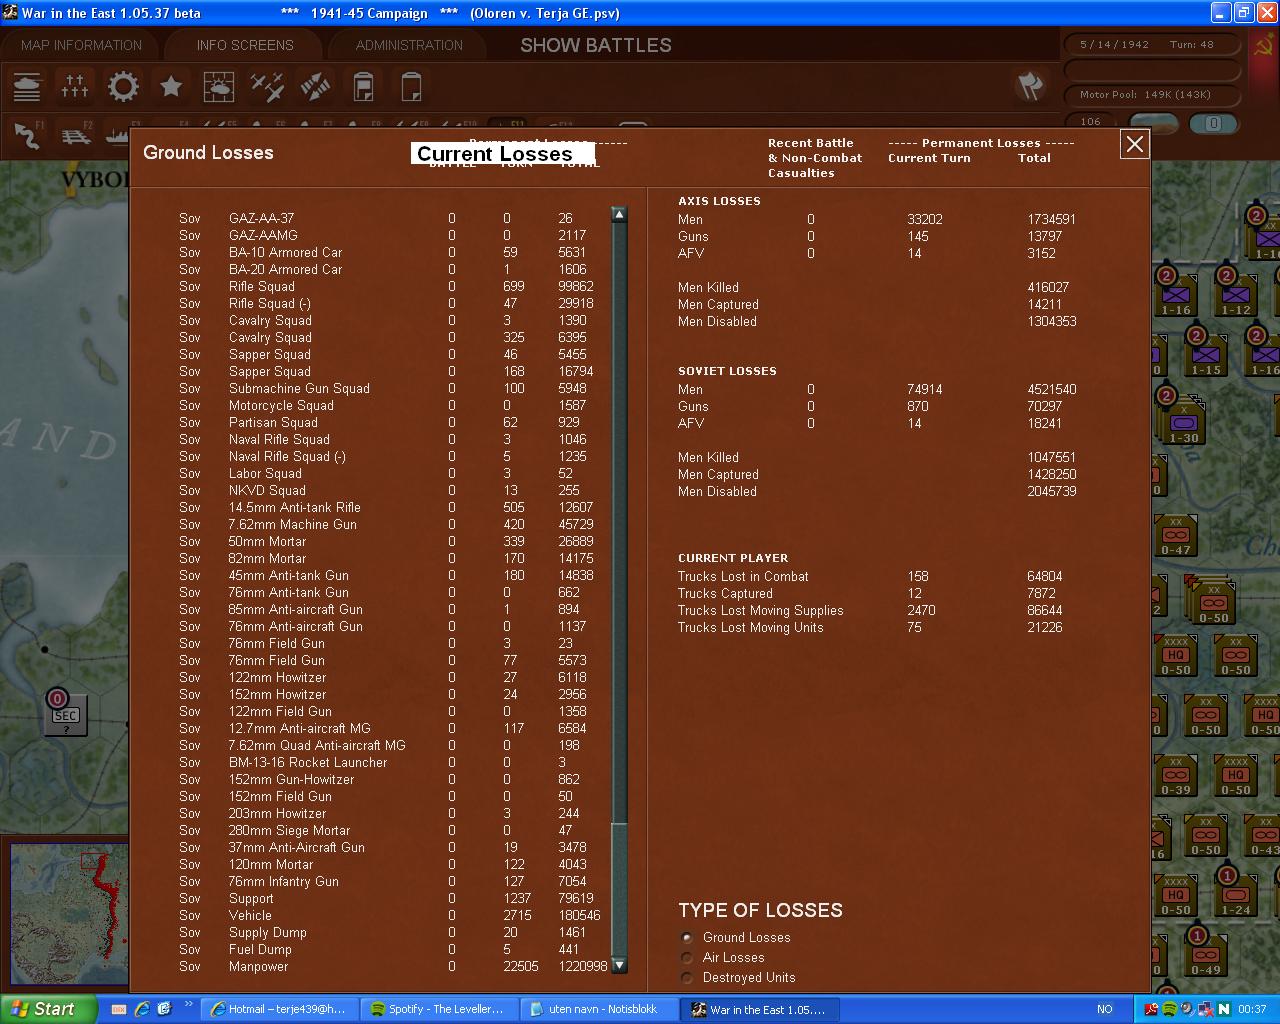Select the 0-47 unit counter on map
This screenshot has height=1024, width=1280.
(x=1176, y=536)
